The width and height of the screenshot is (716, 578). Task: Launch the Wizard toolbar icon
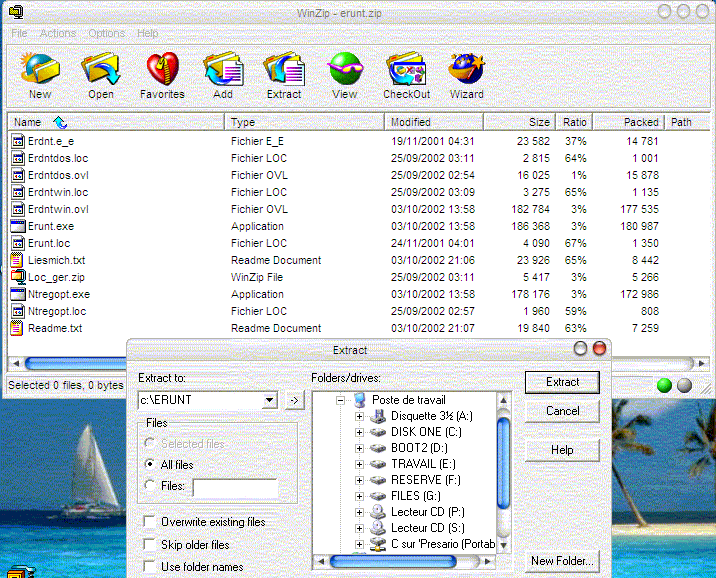(x=466, y=70)
